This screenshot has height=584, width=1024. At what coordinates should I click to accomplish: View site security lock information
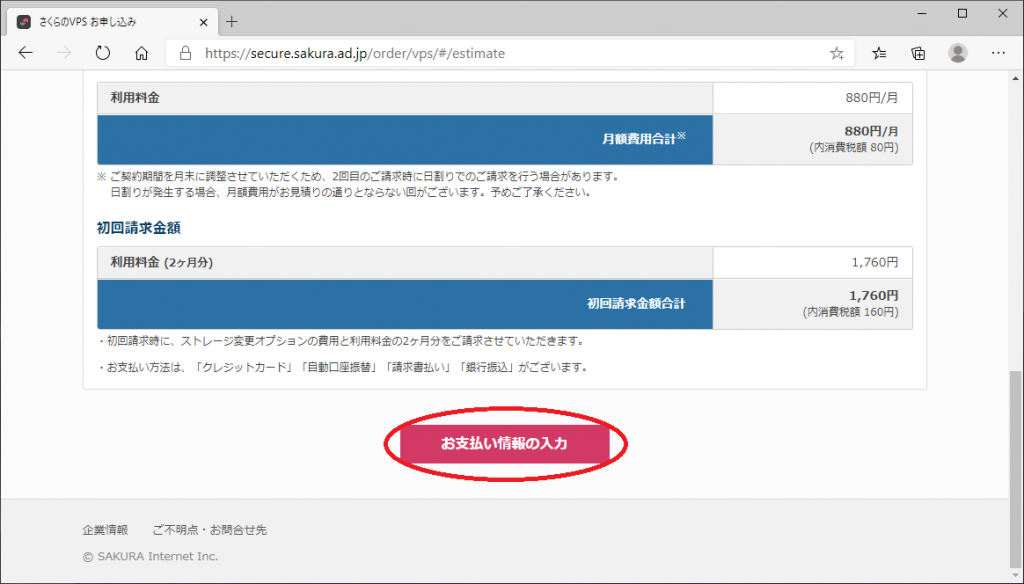click(185, 53)
